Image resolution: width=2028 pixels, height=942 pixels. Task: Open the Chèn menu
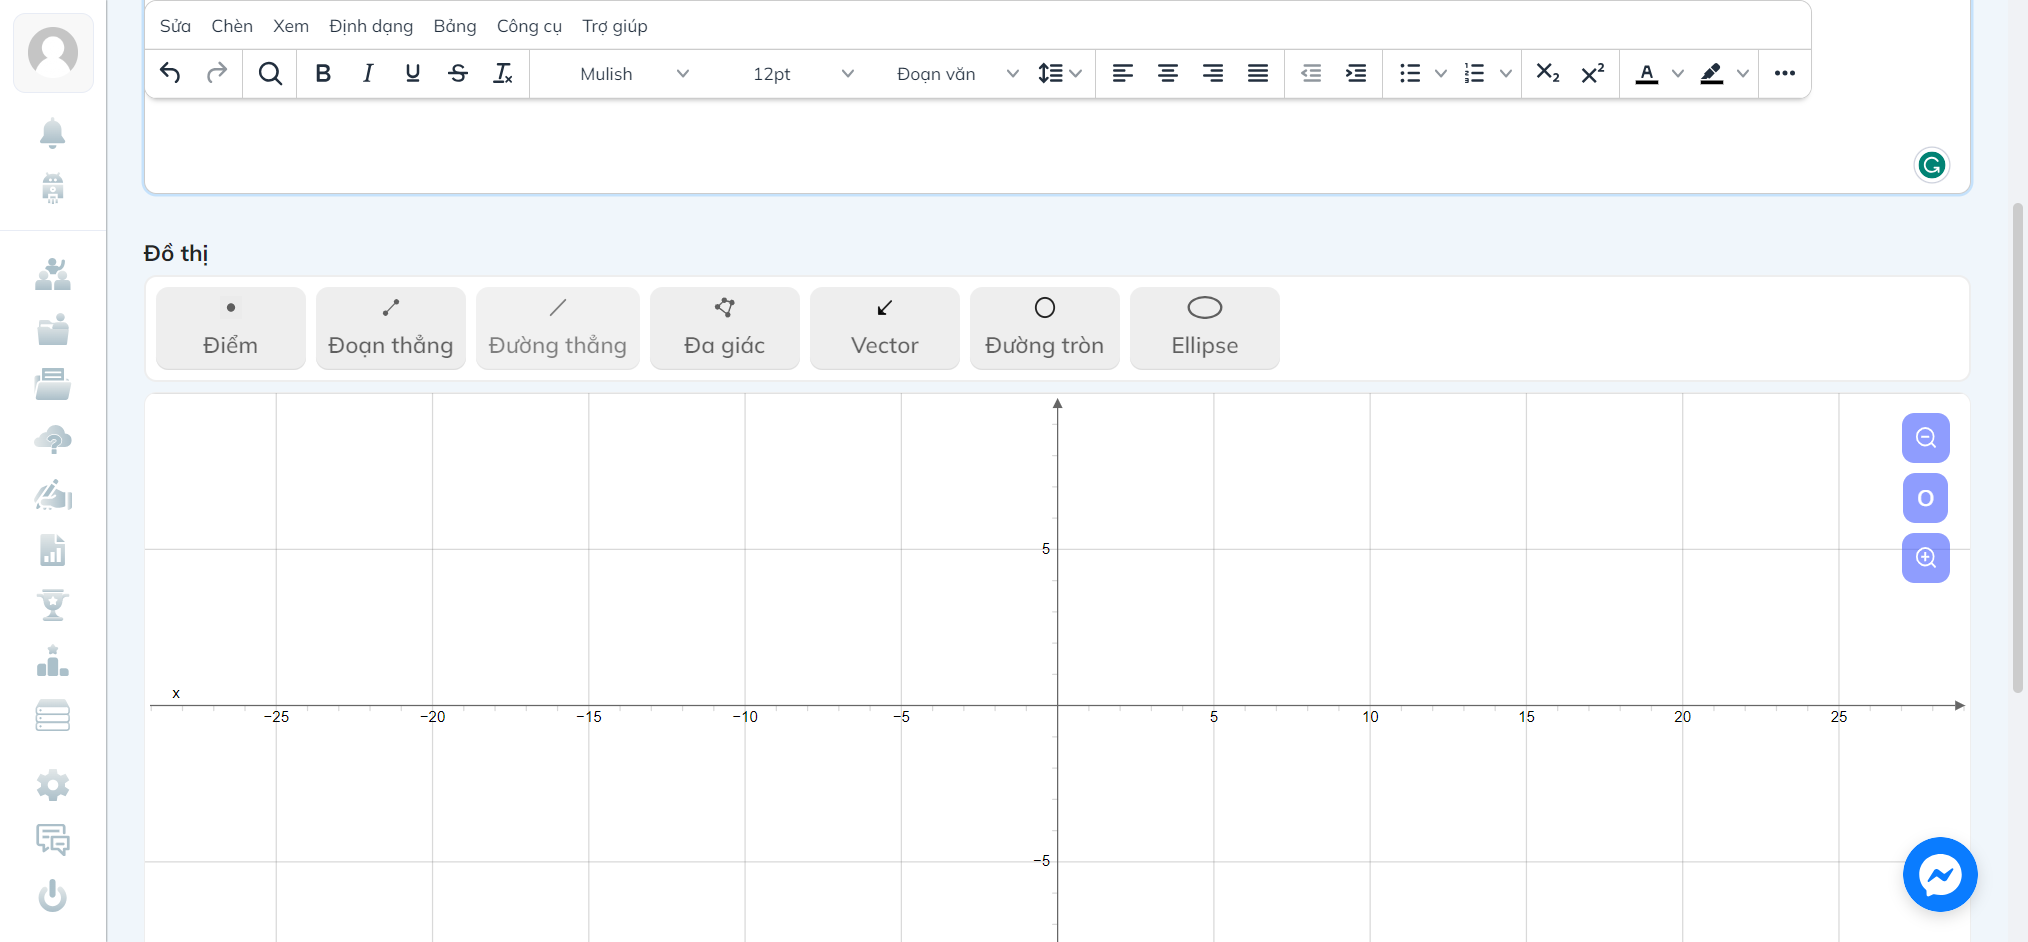pos(232,26)
